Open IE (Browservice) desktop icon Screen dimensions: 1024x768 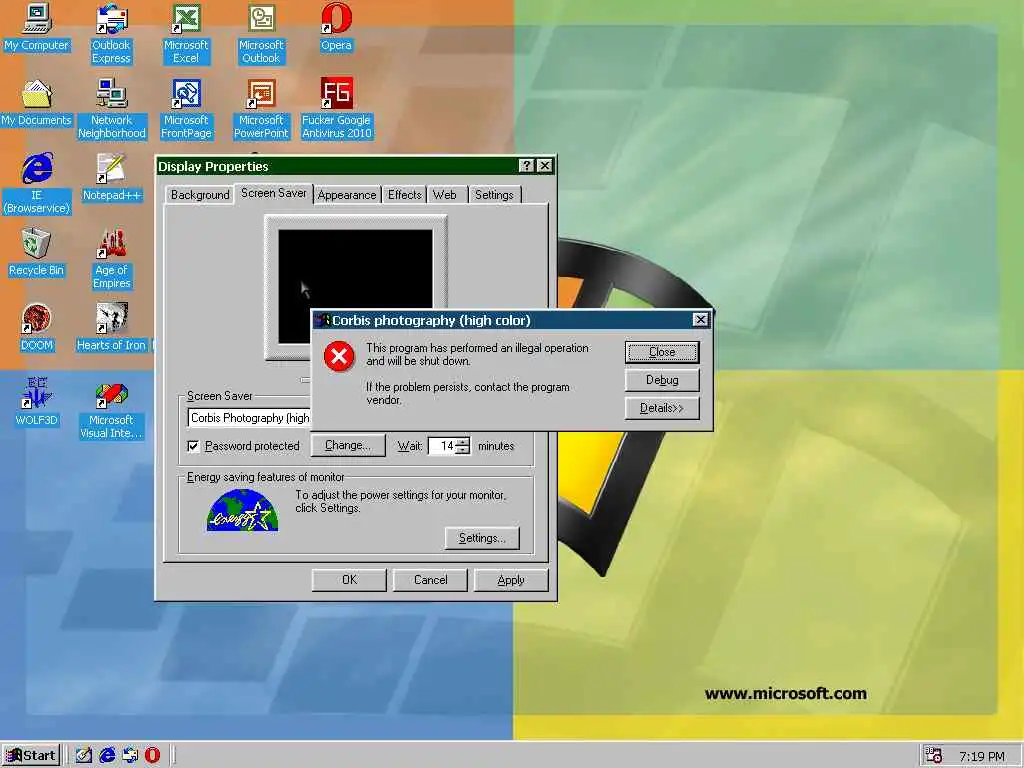(37, 183)
